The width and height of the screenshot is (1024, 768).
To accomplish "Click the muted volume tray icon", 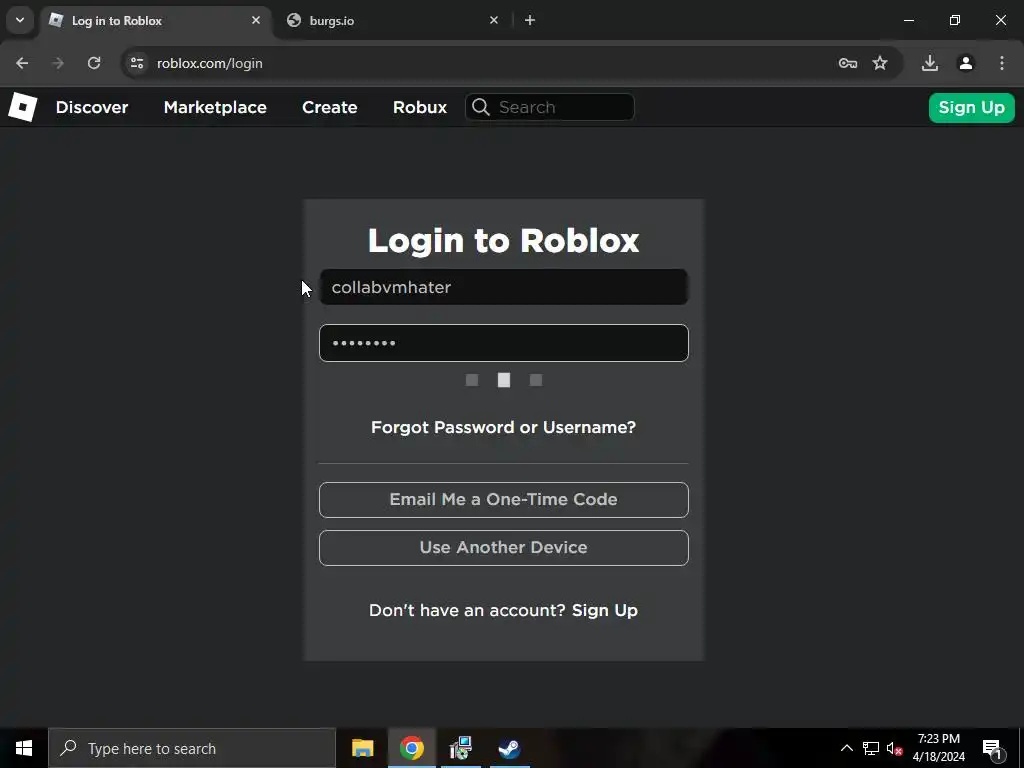I will click(x=894, y=748).
